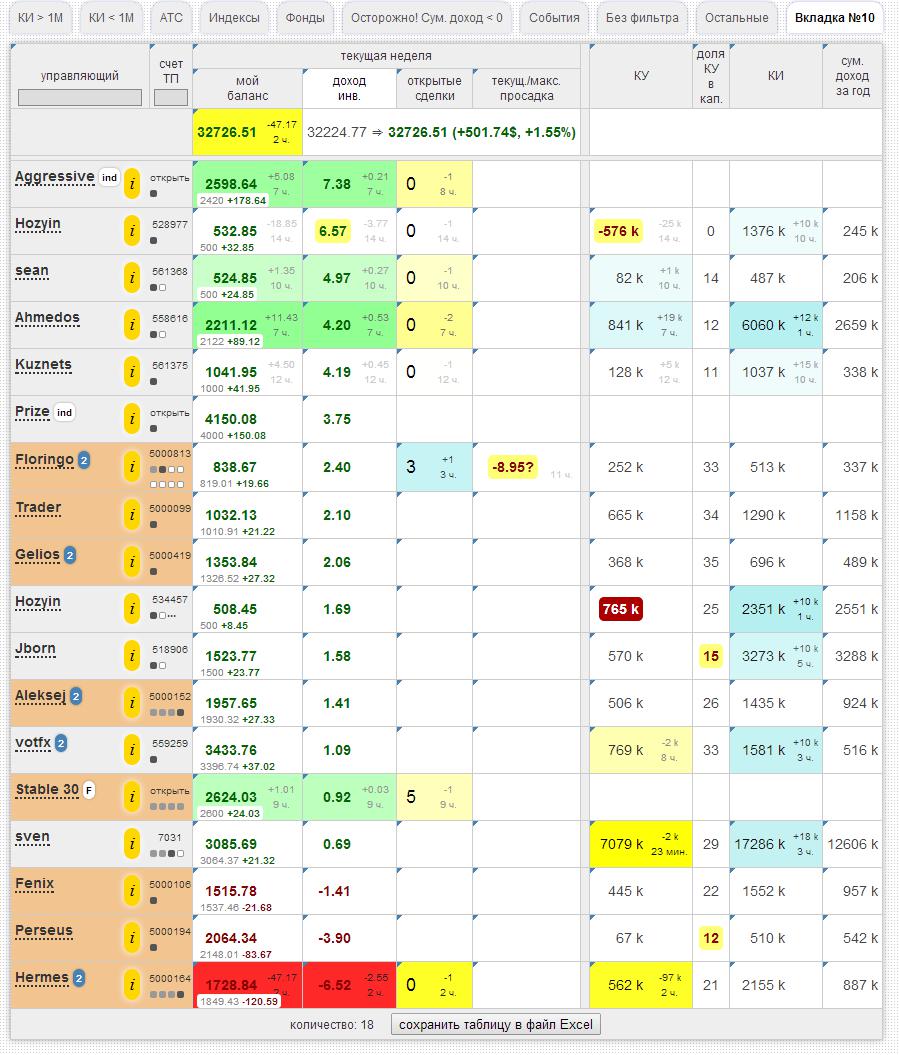Sort by доход инв. column header

(x=349, y=88)
